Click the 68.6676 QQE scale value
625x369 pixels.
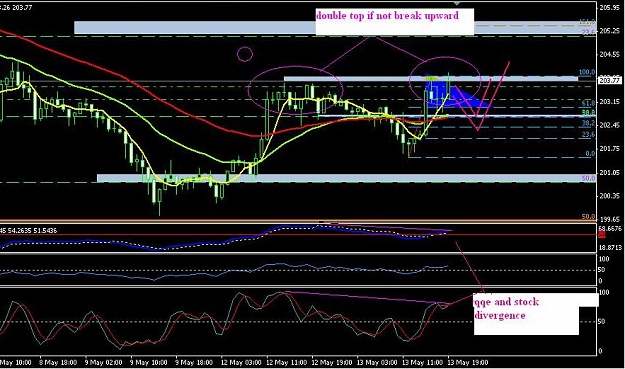pos(610,229)
